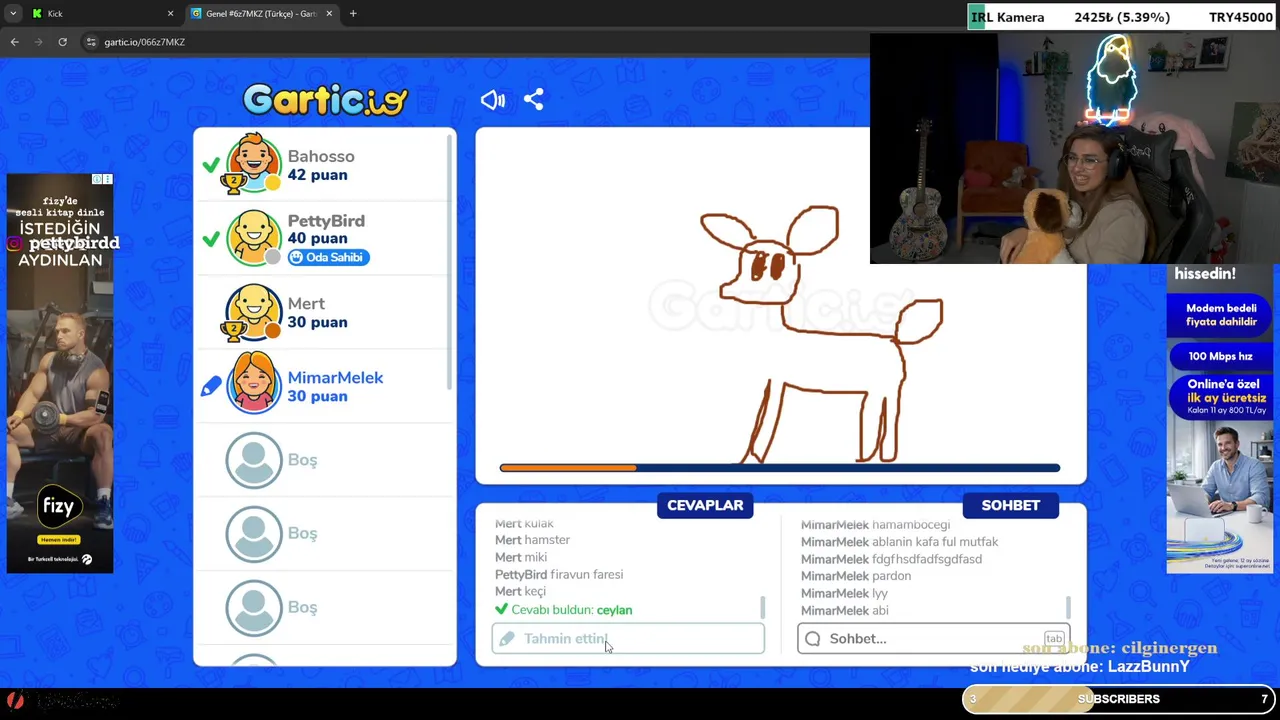Click PettyBird's 40 puan score
This screenshot has width=1280, height=720.
click(317, 238)
